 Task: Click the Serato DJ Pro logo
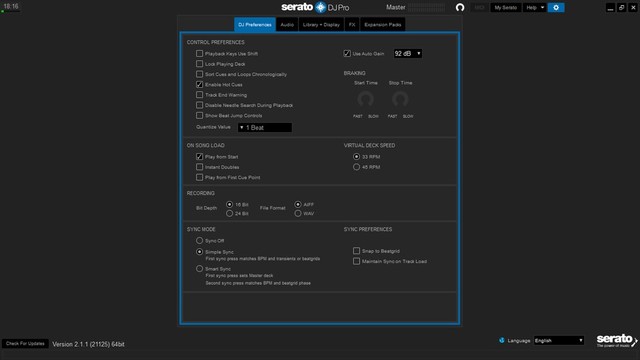(315, 7)
